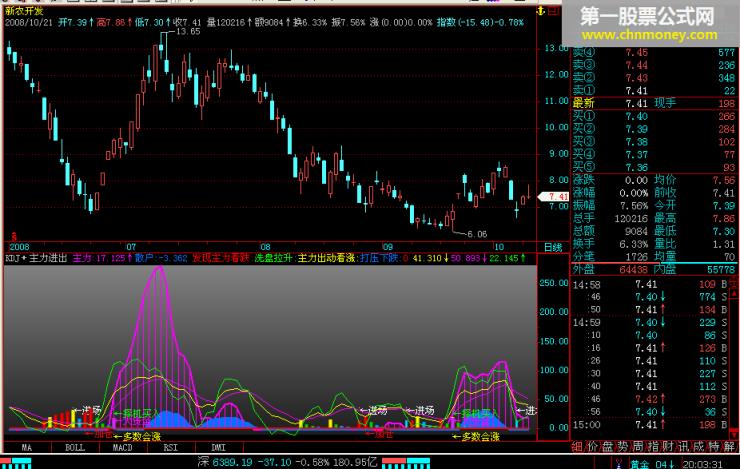Switch to the RSI indicator tab
740x469 pixels.
pos(171,447)
